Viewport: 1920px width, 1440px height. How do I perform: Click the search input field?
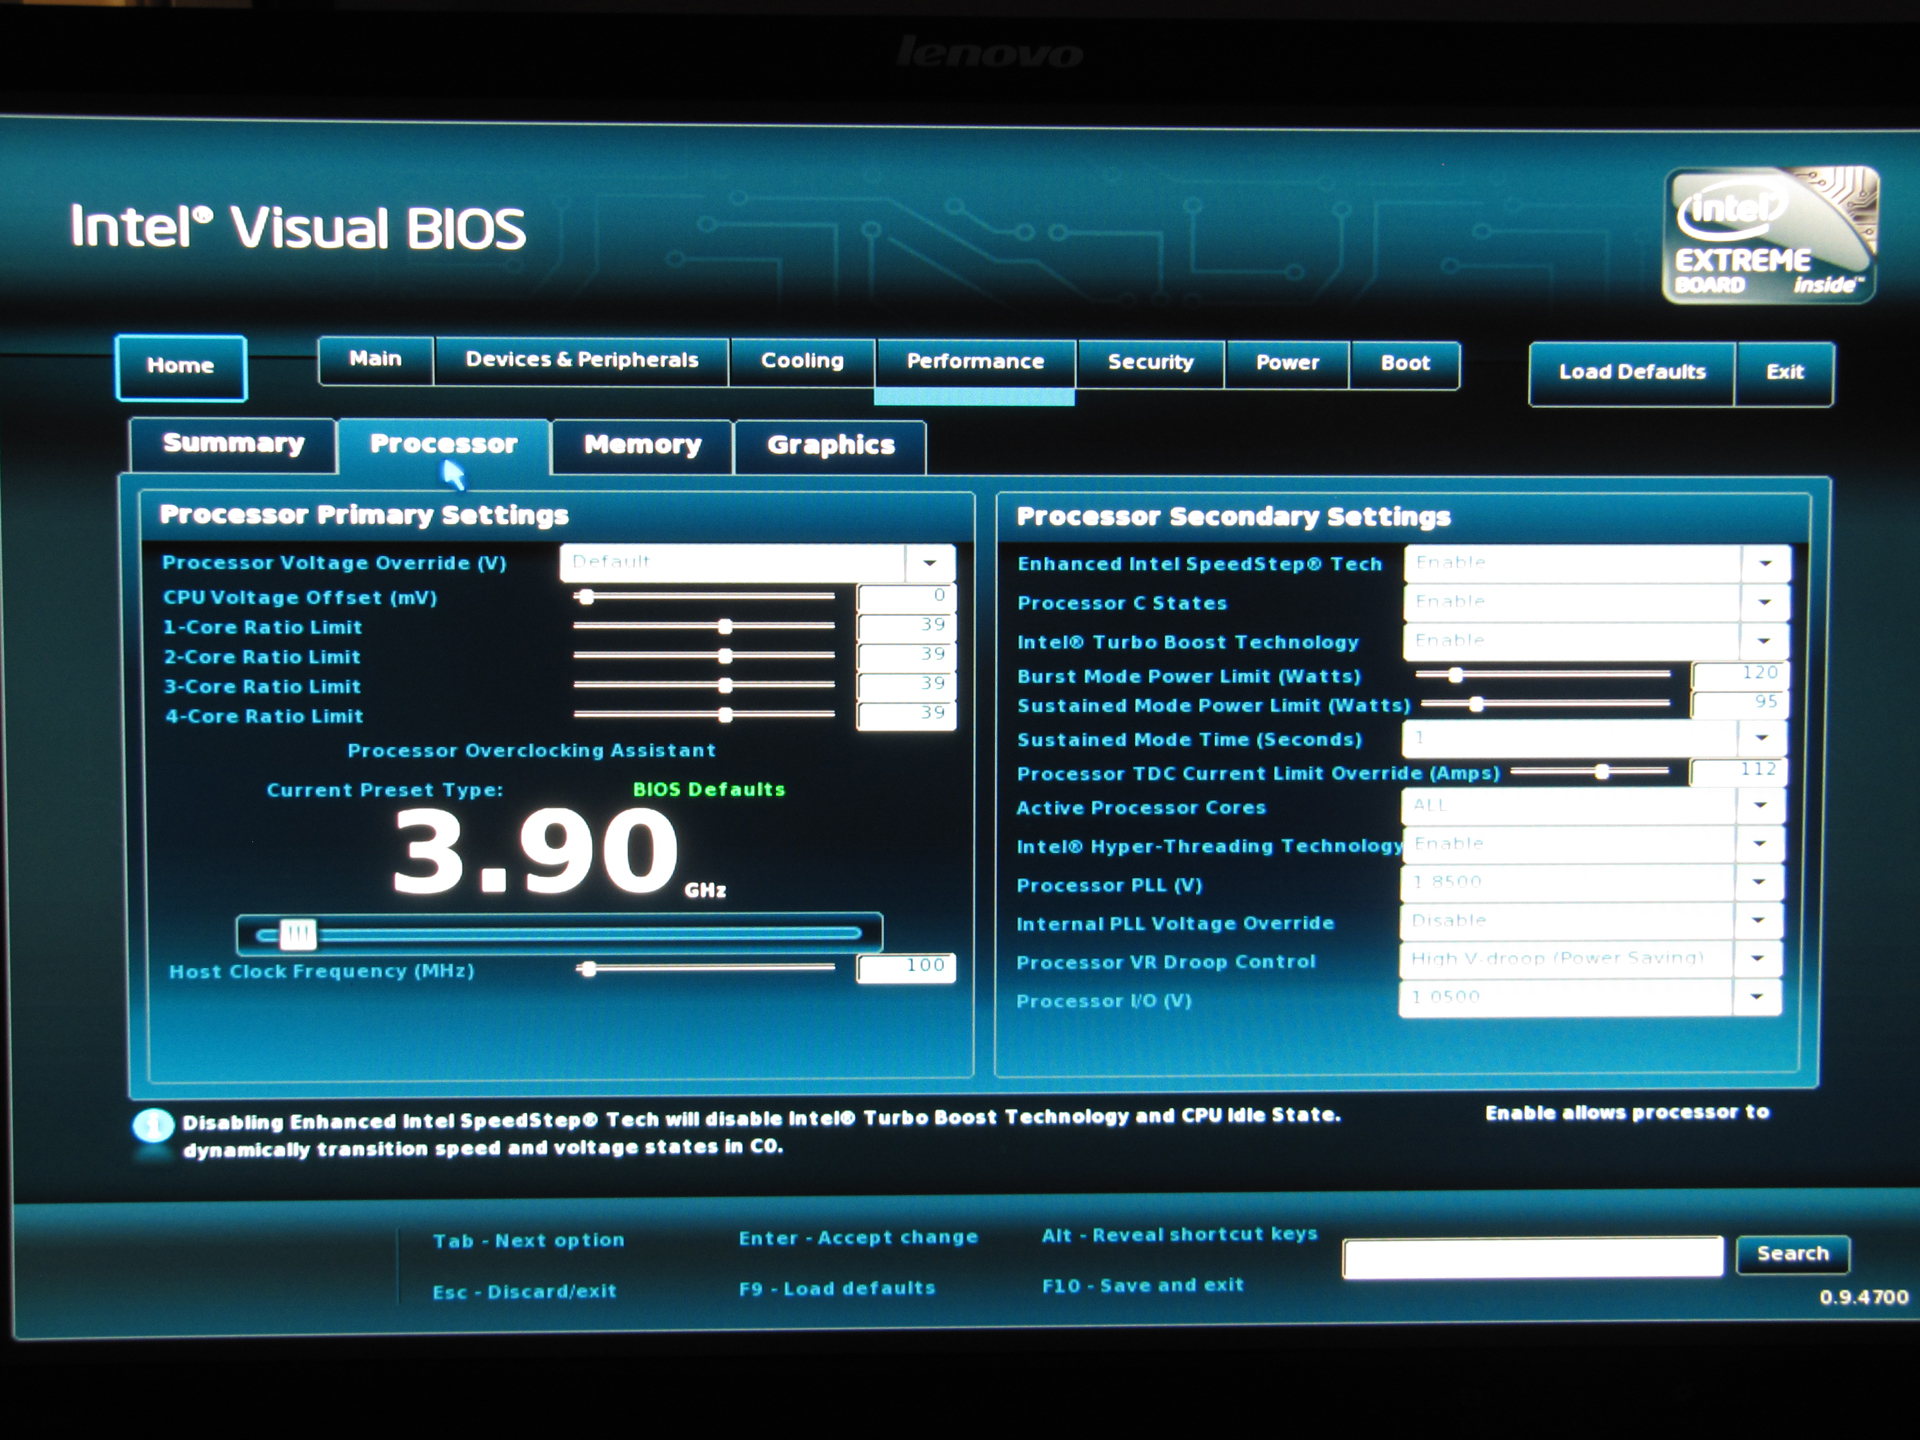[1533, 1257]
